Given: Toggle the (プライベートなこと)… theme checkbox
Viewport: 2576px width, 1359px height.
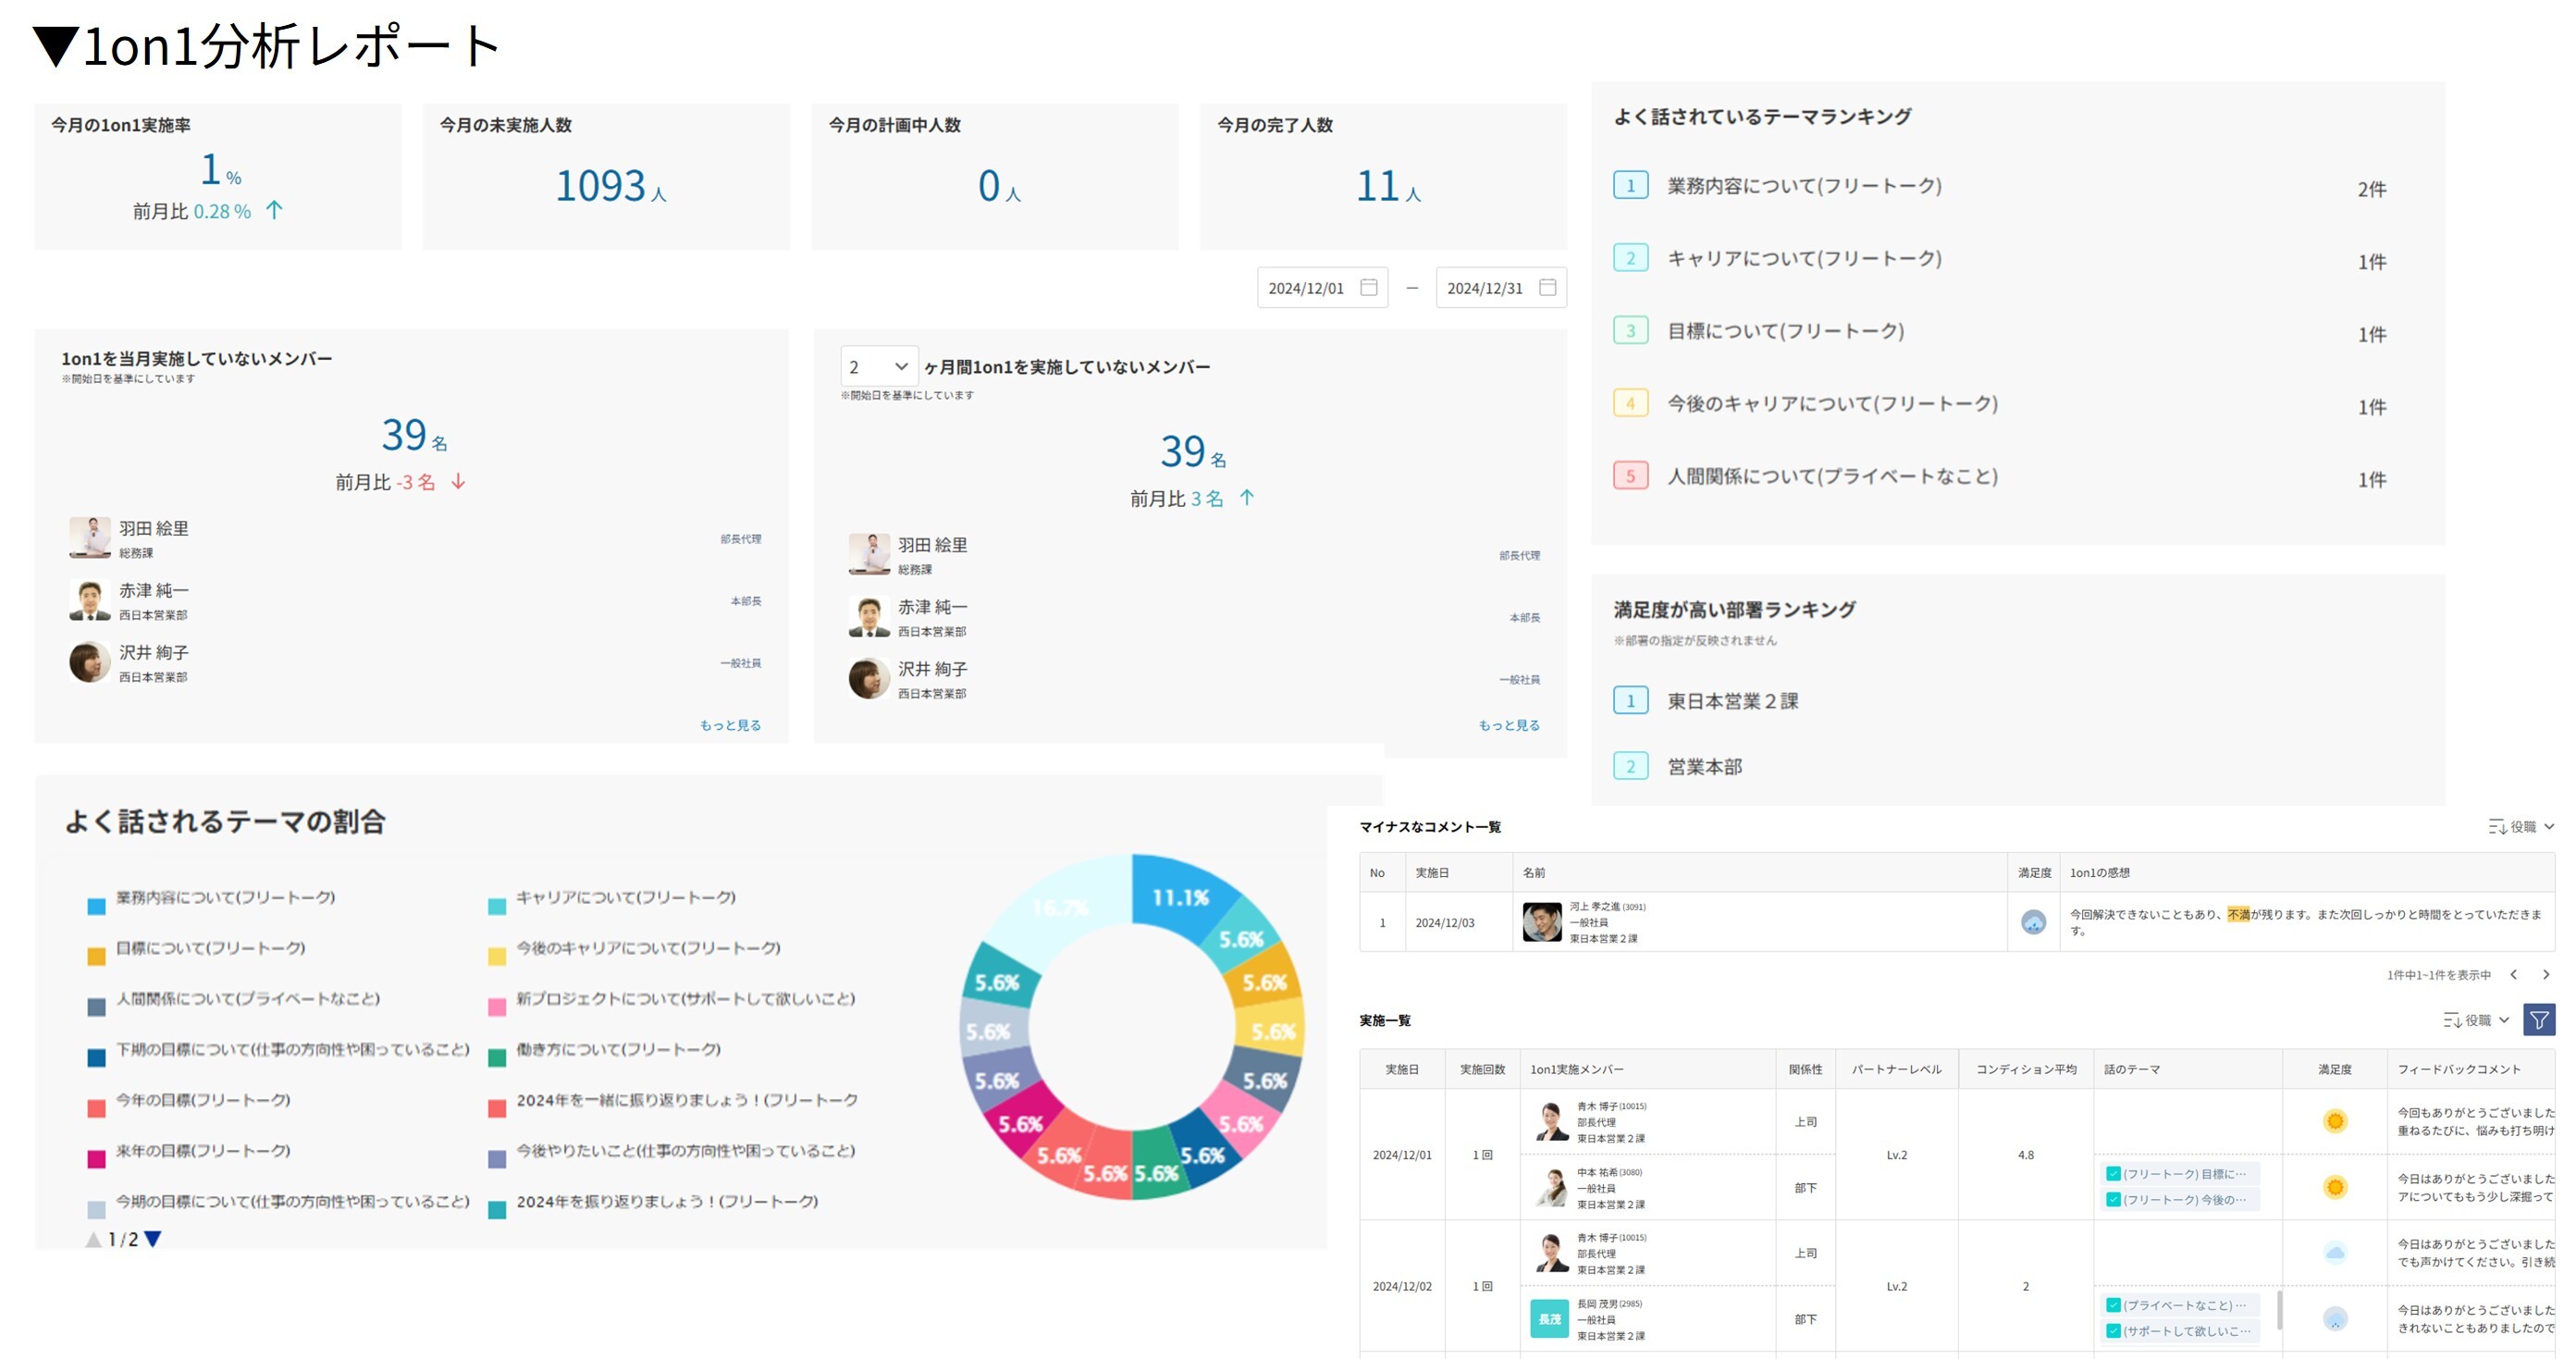Looking at the screenshot, I should [x=2113, y=1305].
